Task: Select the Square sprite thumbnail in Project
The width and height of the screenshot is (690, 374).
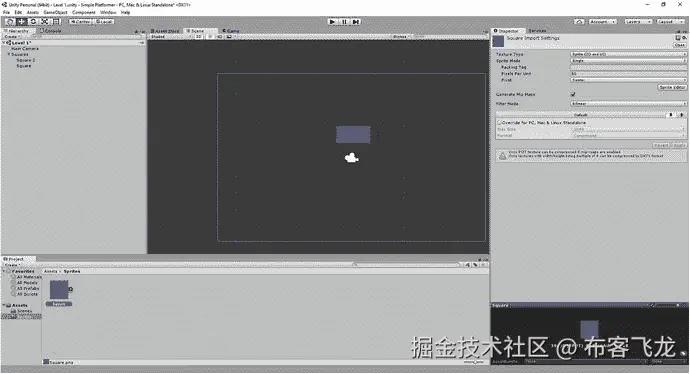Action: coord(59,290)
